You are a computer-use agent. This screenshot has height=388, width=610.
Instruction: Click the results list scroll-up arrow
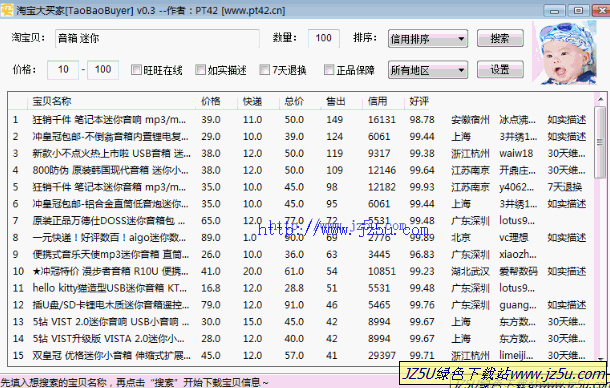coord(601,99)
